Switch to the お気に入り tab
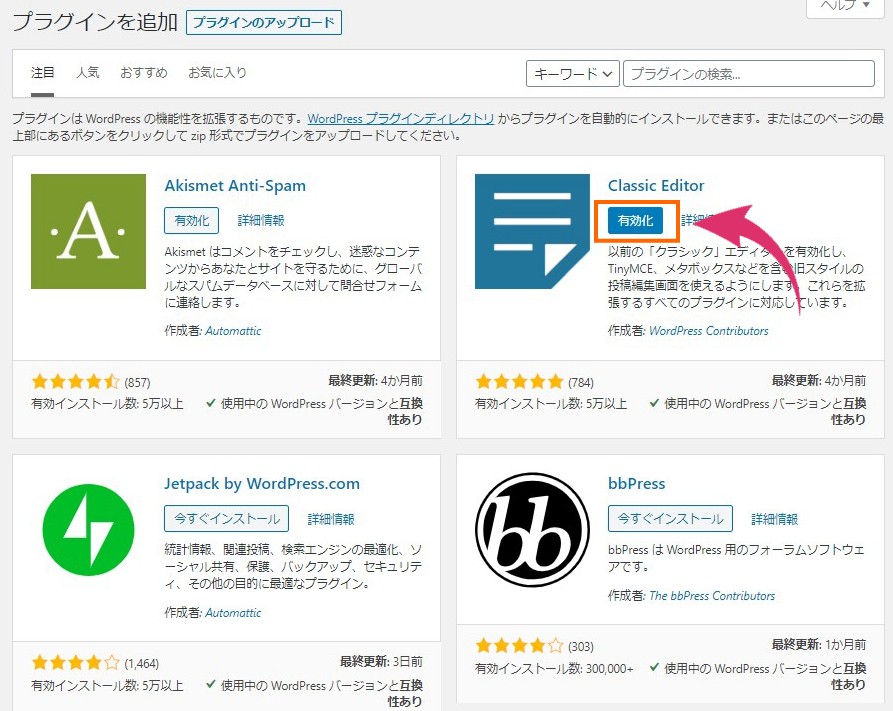Viewport: 893px width, 711px height. coord(217,73)
